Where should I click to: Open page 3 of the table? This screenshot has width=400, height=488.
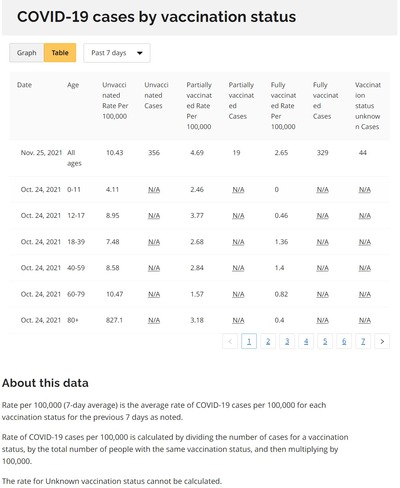(x=287, y=341)
